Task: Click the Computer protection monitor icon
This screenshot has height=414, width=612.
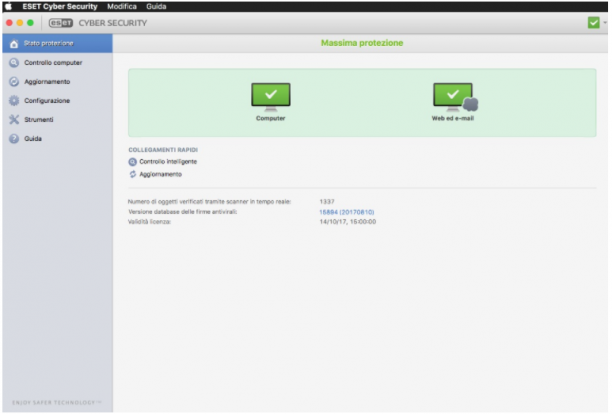Action: pyautogui.click(x=270, y=97)
